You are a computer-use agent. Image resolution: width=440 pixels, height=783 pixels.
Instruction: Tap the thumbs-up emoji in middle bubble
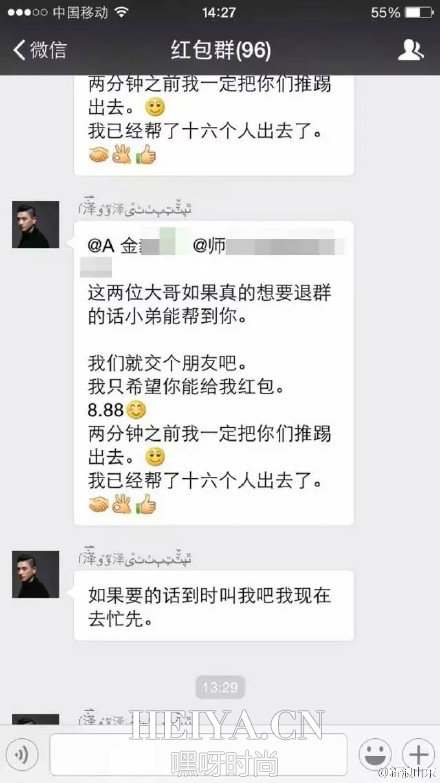(146, 504)
